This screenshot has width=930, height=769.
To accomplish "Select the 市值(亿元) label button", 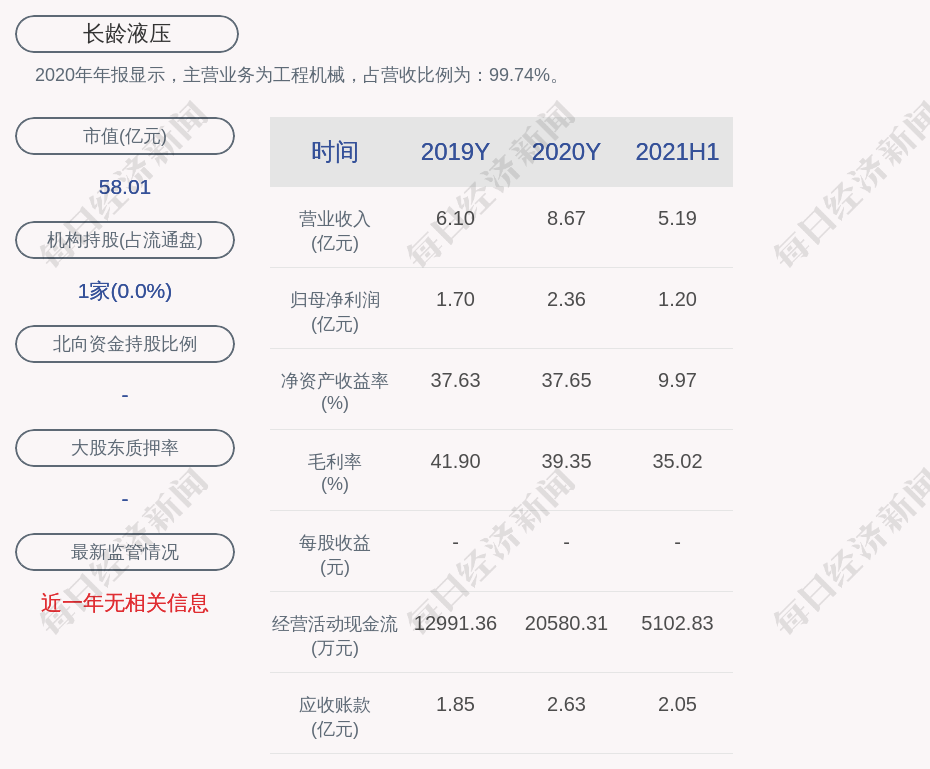I will (125, 136).
